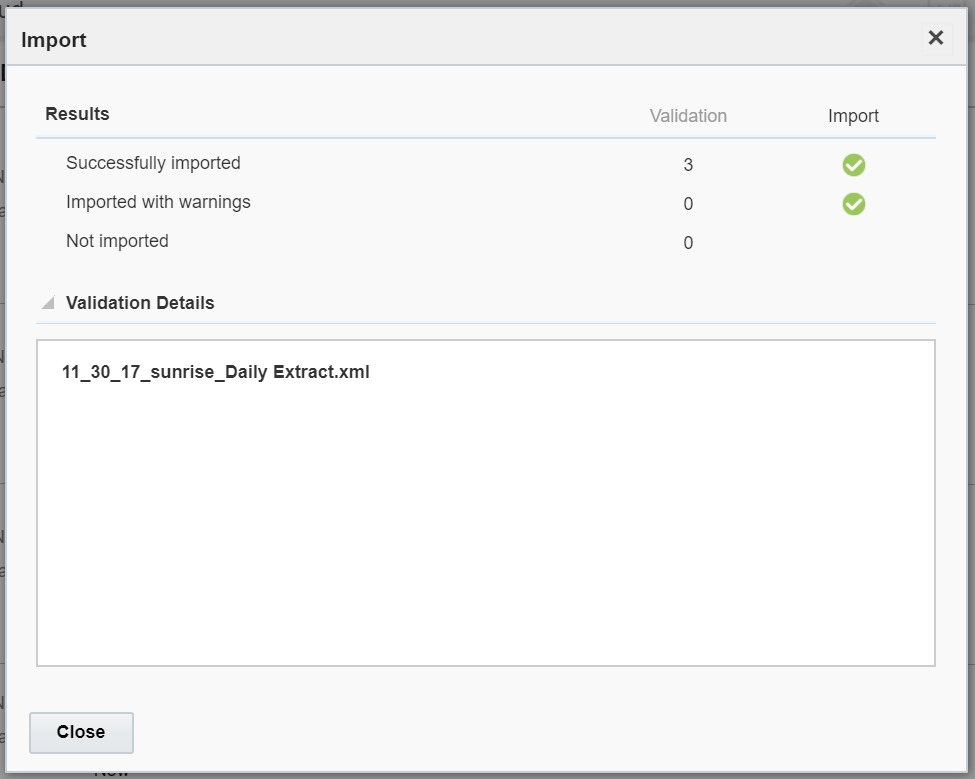Viewport: 975px width, 779px height.
Task: Click the Imported with warnings label
Action: pos(158,202)
